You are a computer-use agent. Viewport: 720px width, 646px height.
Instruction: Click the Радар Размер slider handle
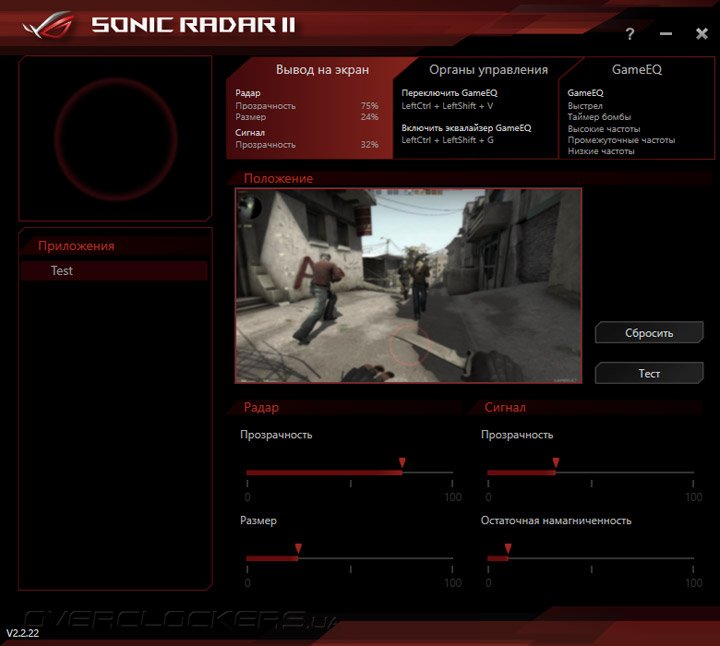coord(298,548)
